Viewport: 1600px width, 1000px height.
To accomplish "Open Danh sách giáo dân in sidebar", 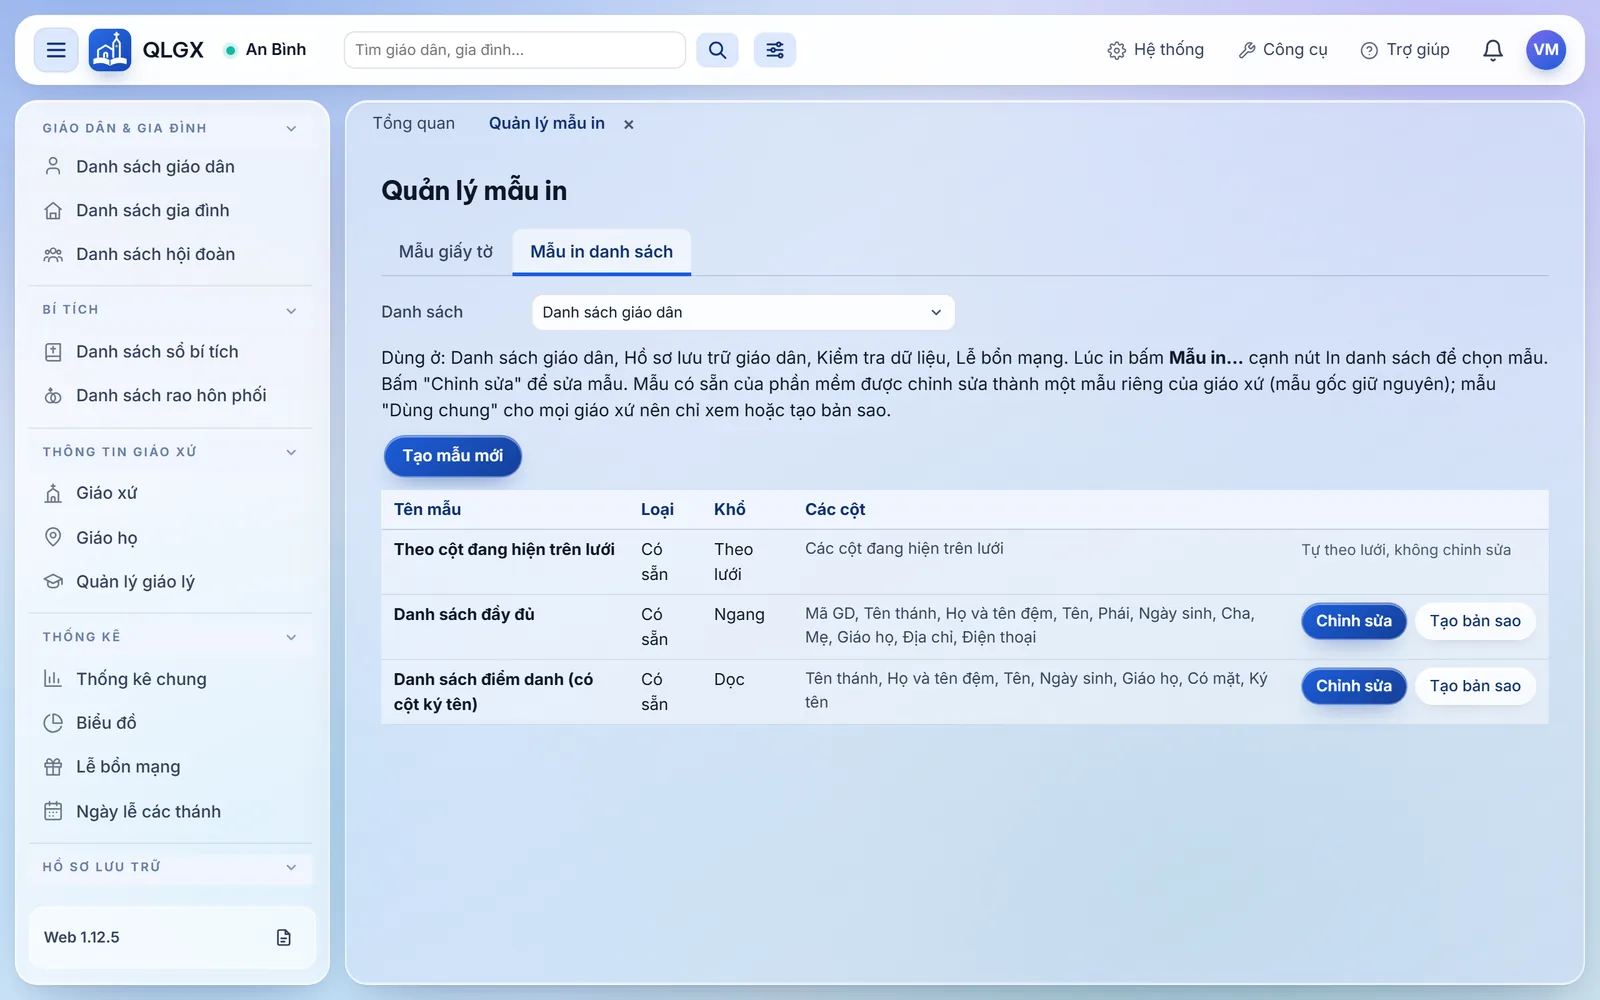I will coord(171,167).
